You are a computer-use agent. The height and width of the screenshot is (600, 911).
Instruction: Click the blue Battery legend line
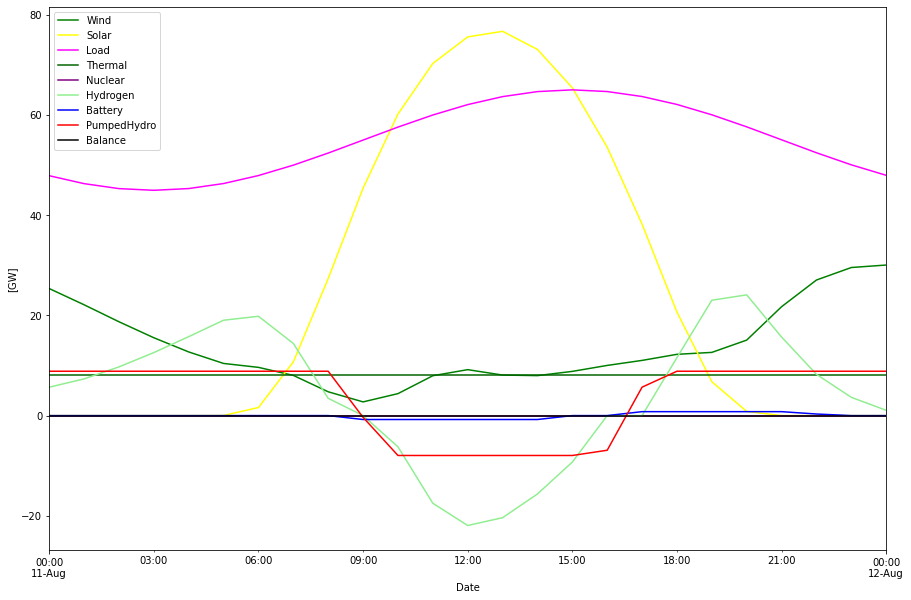(68, 110)
